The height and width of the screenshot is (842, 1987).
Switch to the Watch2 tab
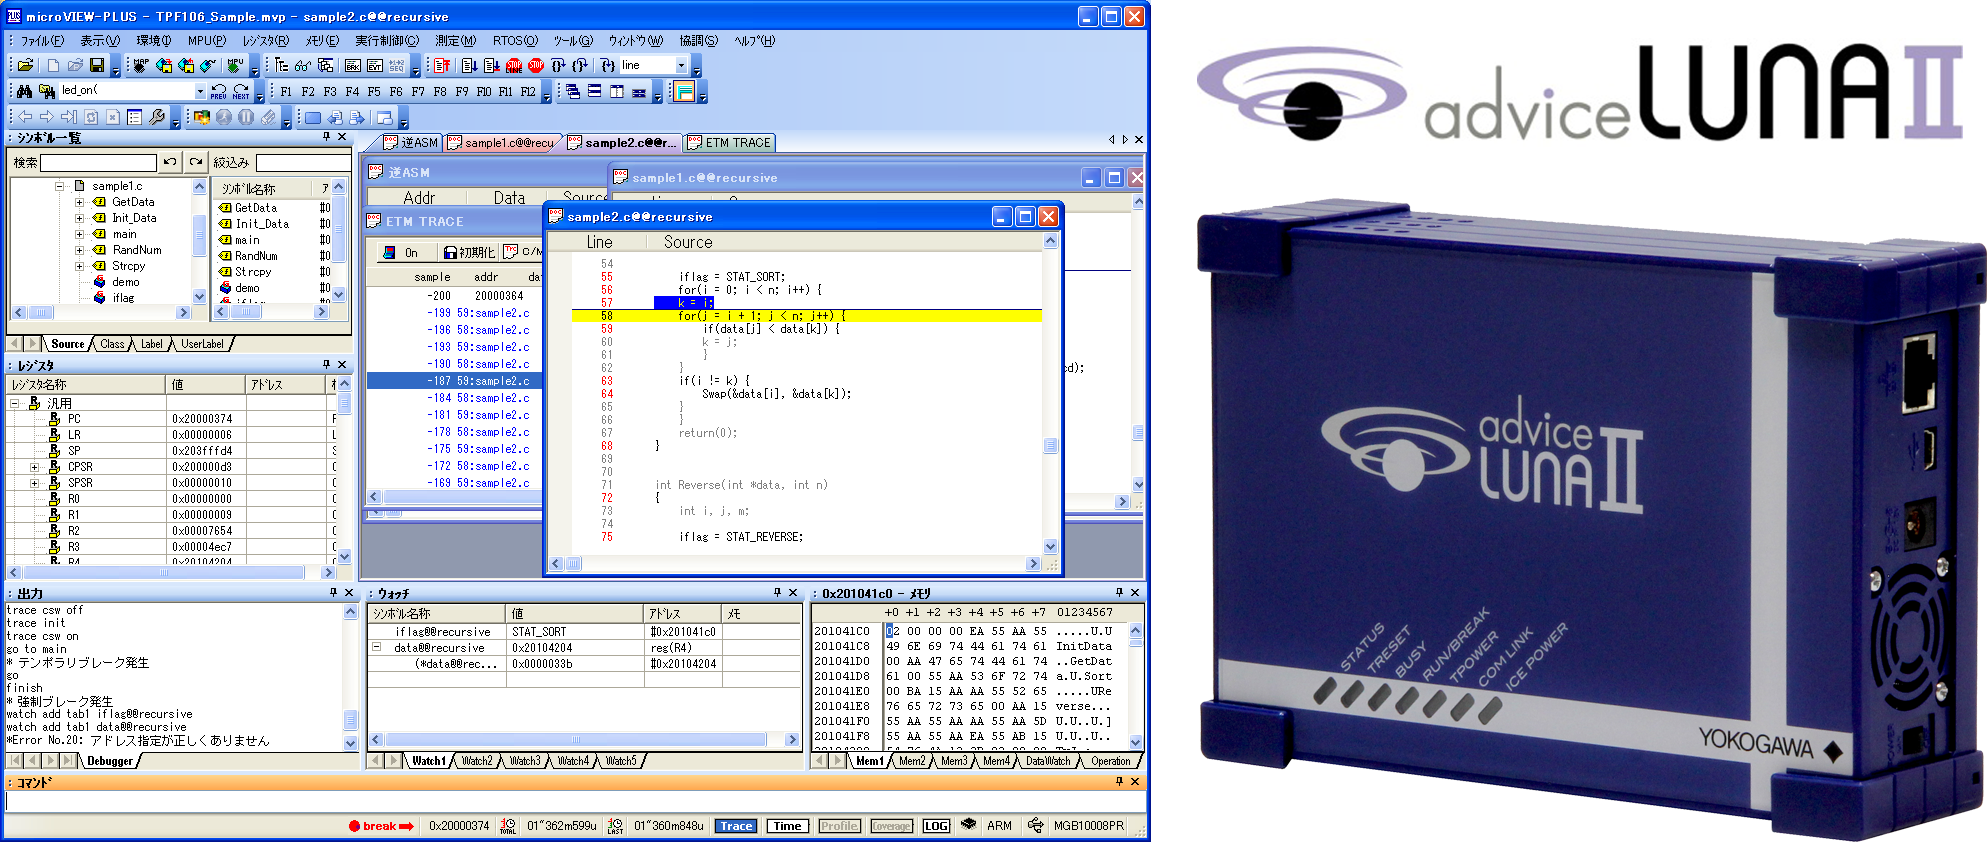point(477,761)
